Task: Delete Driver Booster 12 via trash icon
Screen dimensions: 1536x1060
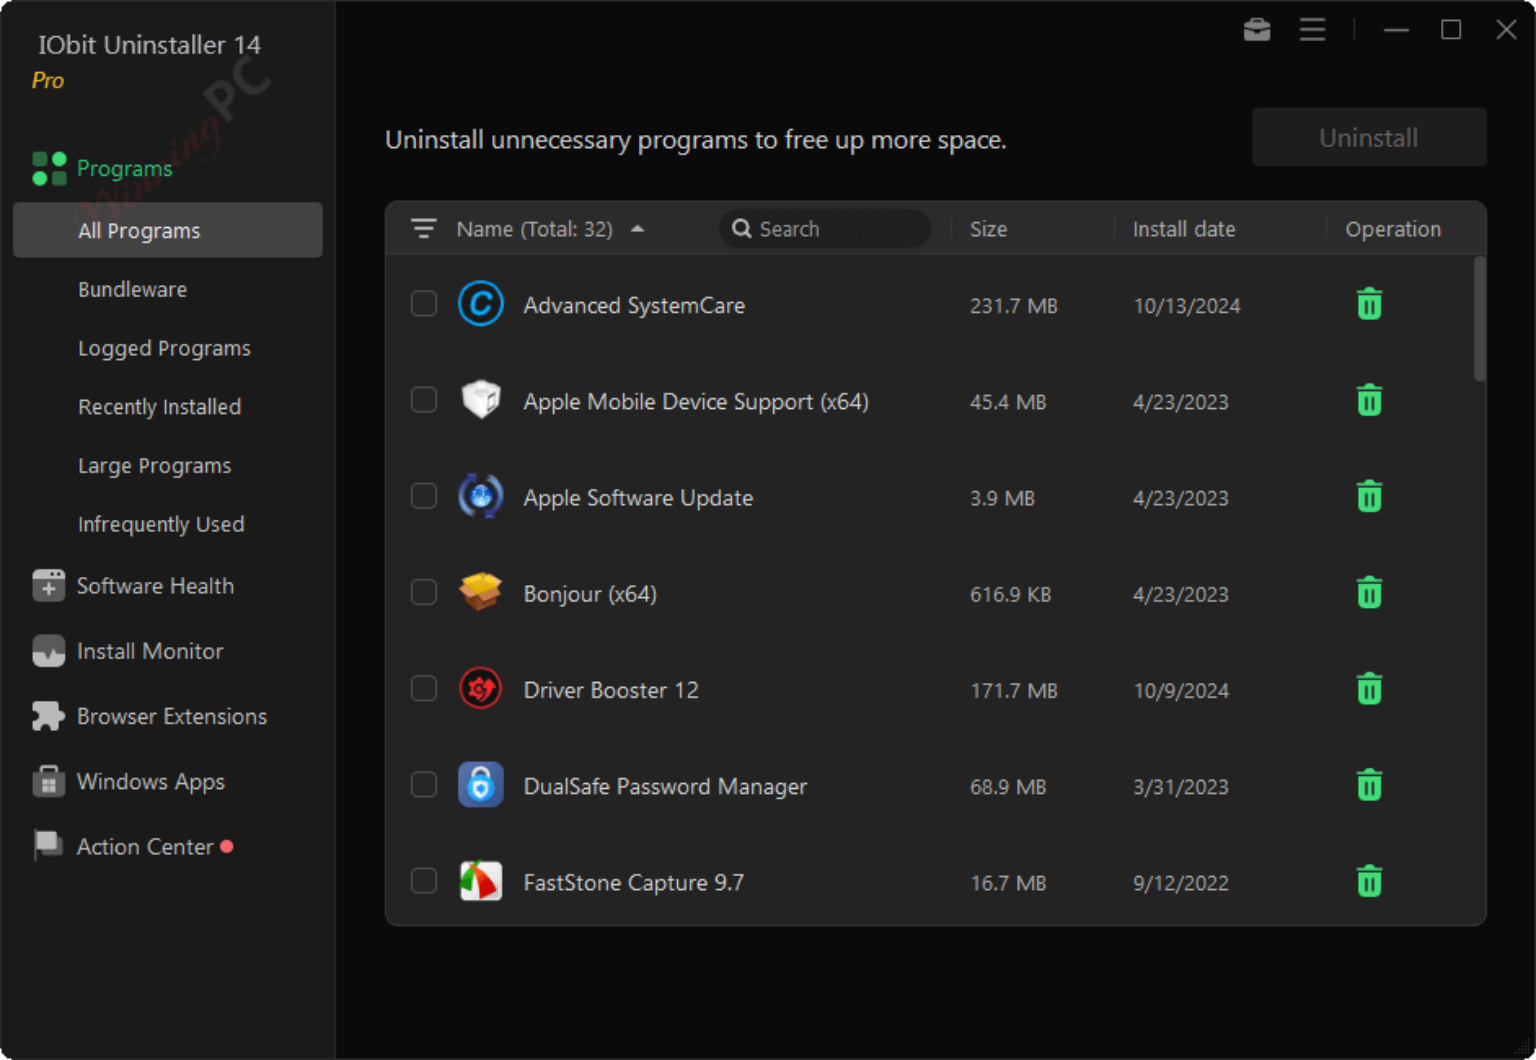Action: [x=1369, y=689]
